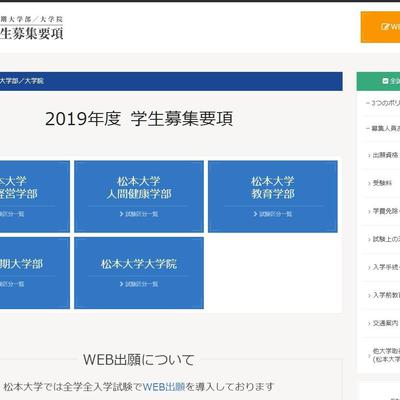Open the 松本大学 教育学部 tile
The width and height of the screenshot is (400, 400).
[x=273, y=196]
